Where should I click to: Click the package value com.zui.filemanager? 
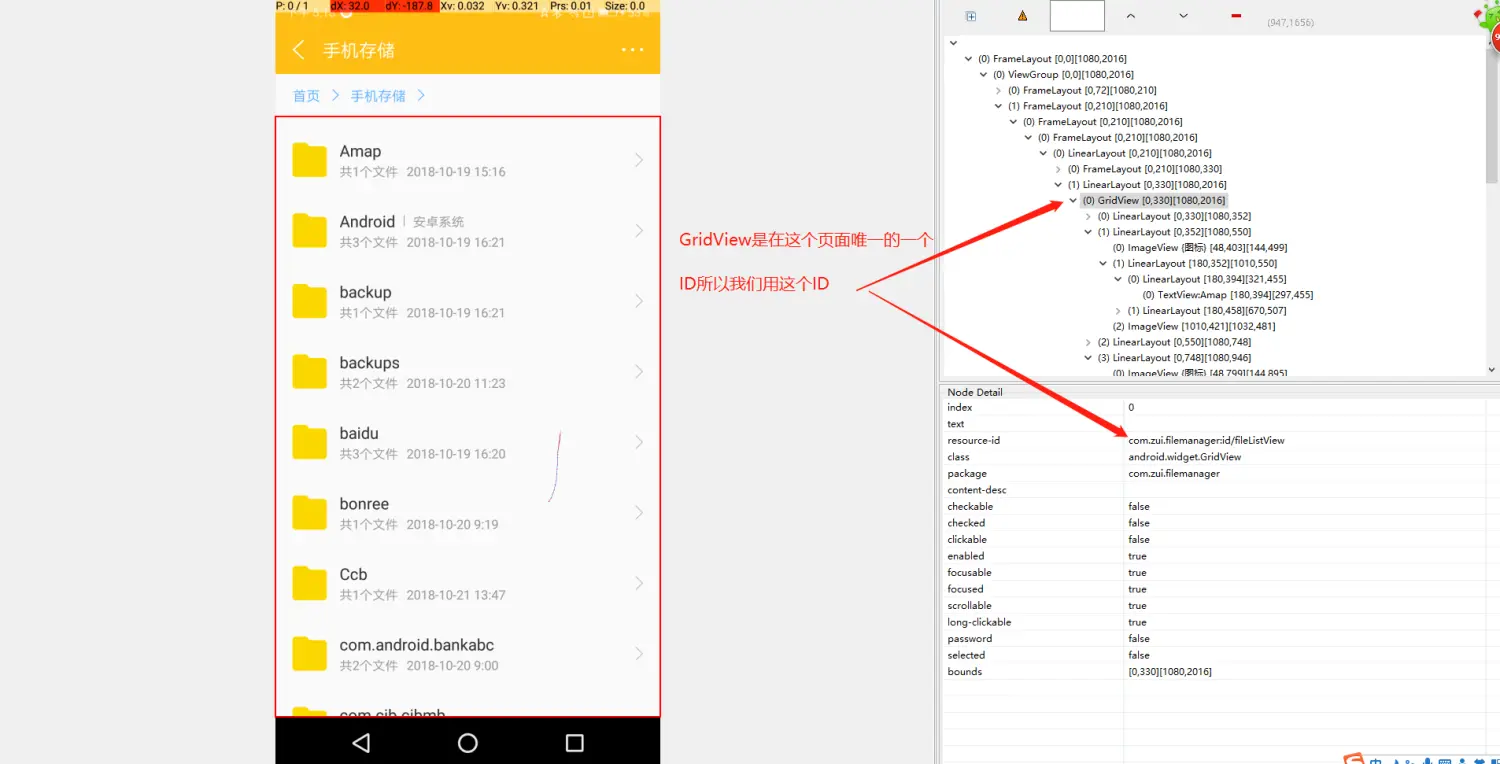pyautogui.click(x=1174, y=473)
